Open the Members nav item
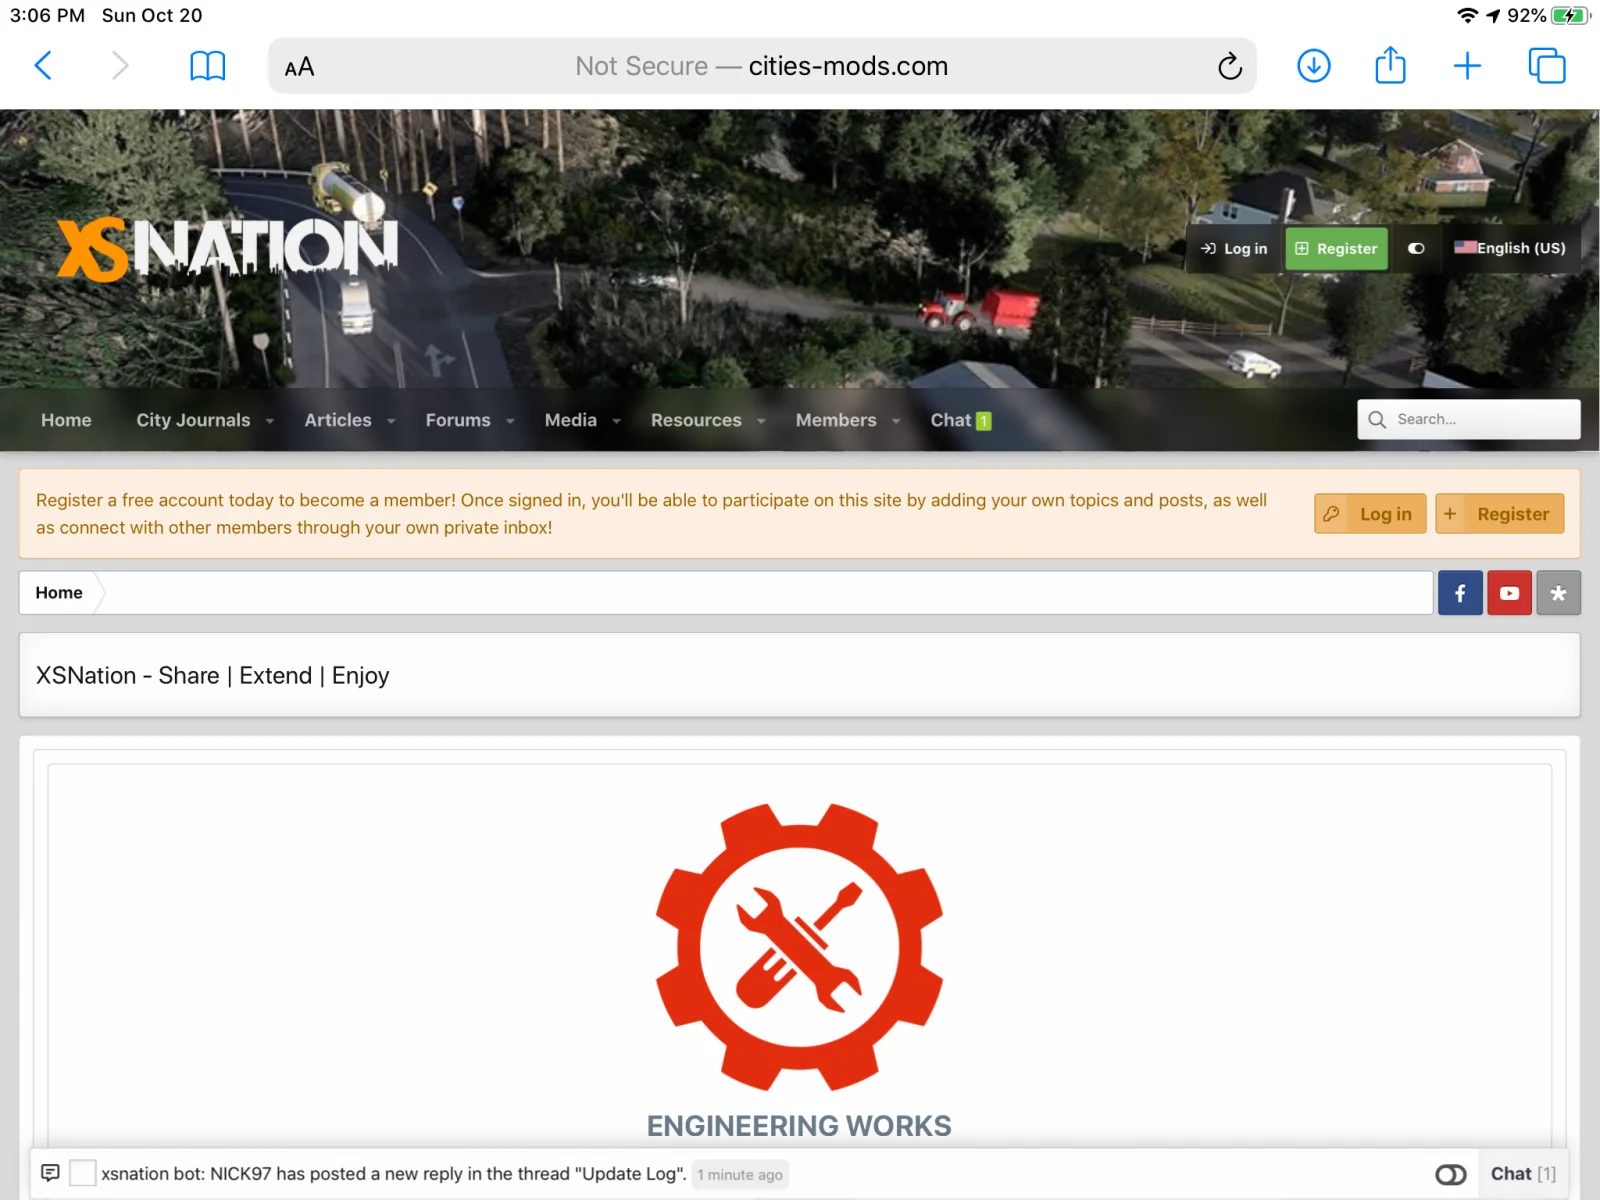This screenshot has height=1200, width=1600. (836, 420)
